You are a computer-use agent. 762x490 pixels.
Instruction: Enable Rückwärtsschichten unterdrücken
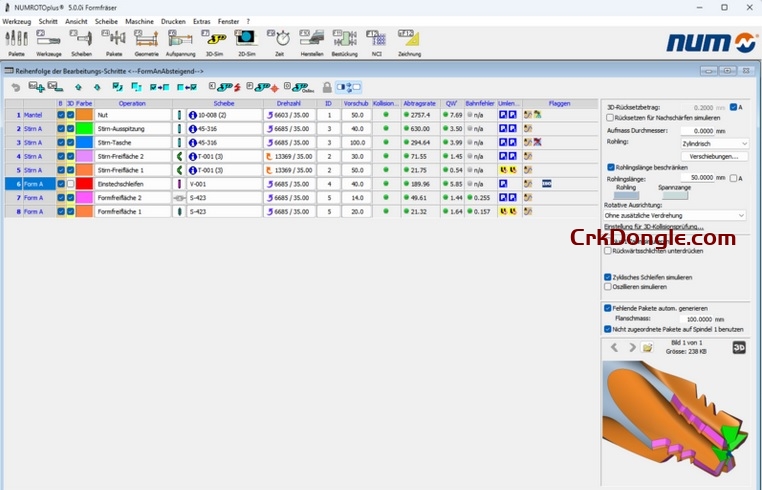click(x=607, y=251)
